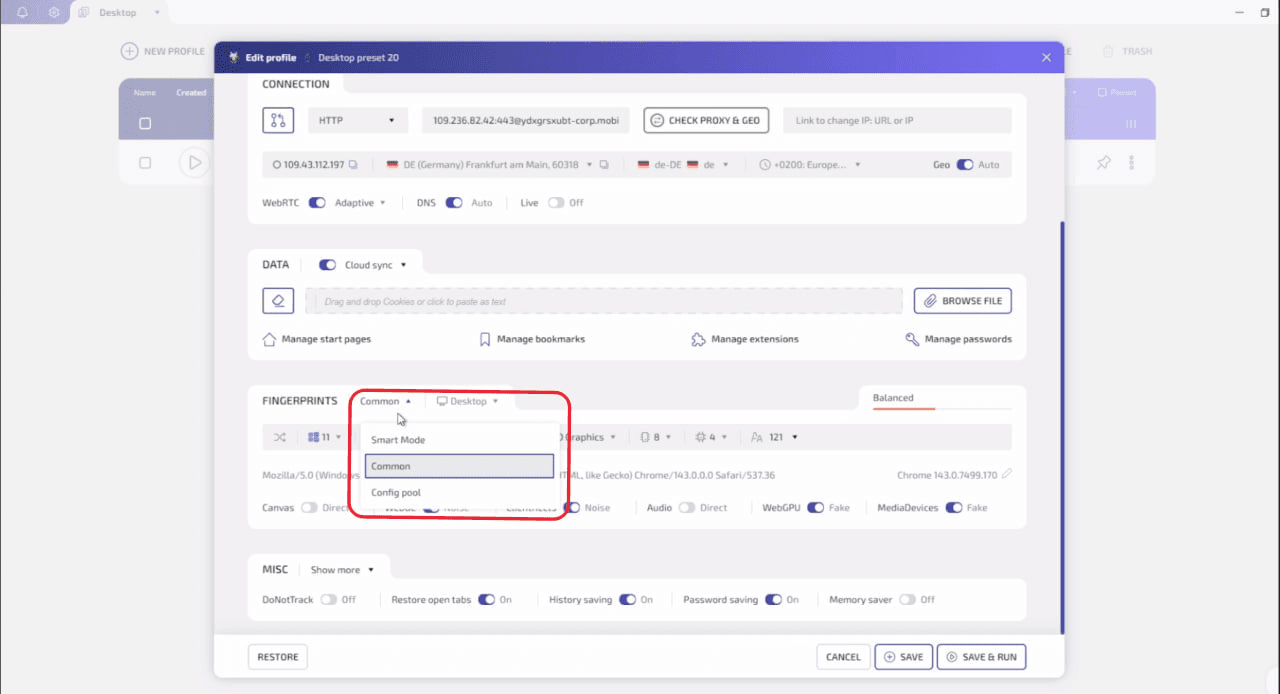The width and height of the screenshot is (1280, 694).
Task: Open Manage start pages
Action: 316,339
